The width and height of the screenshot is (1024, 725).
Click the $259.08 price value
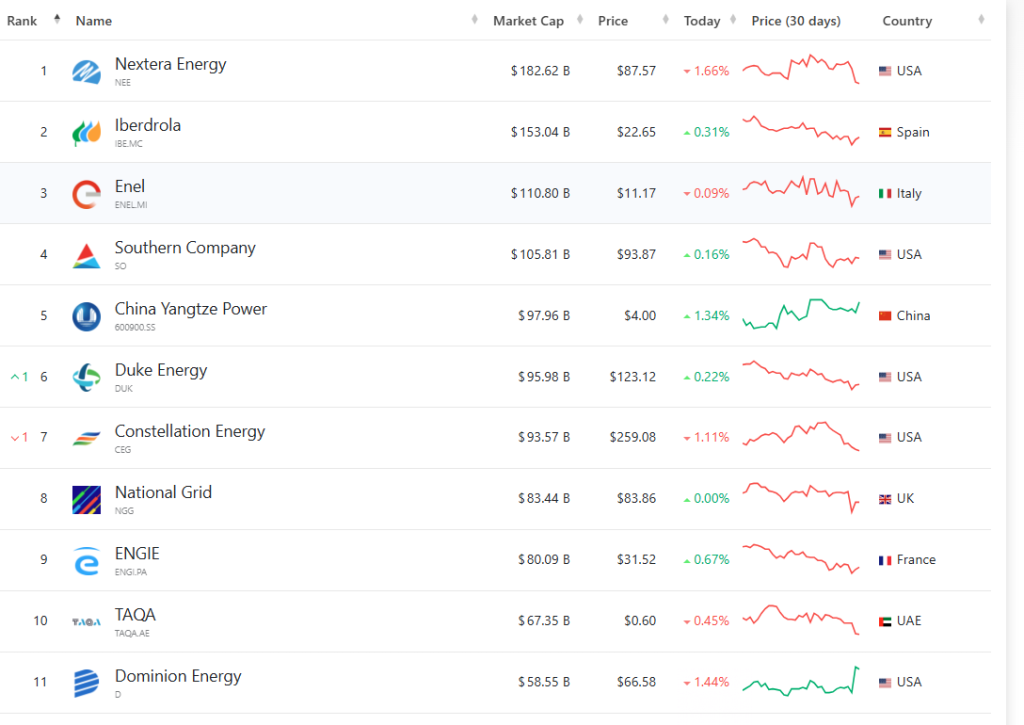(632, 437)
